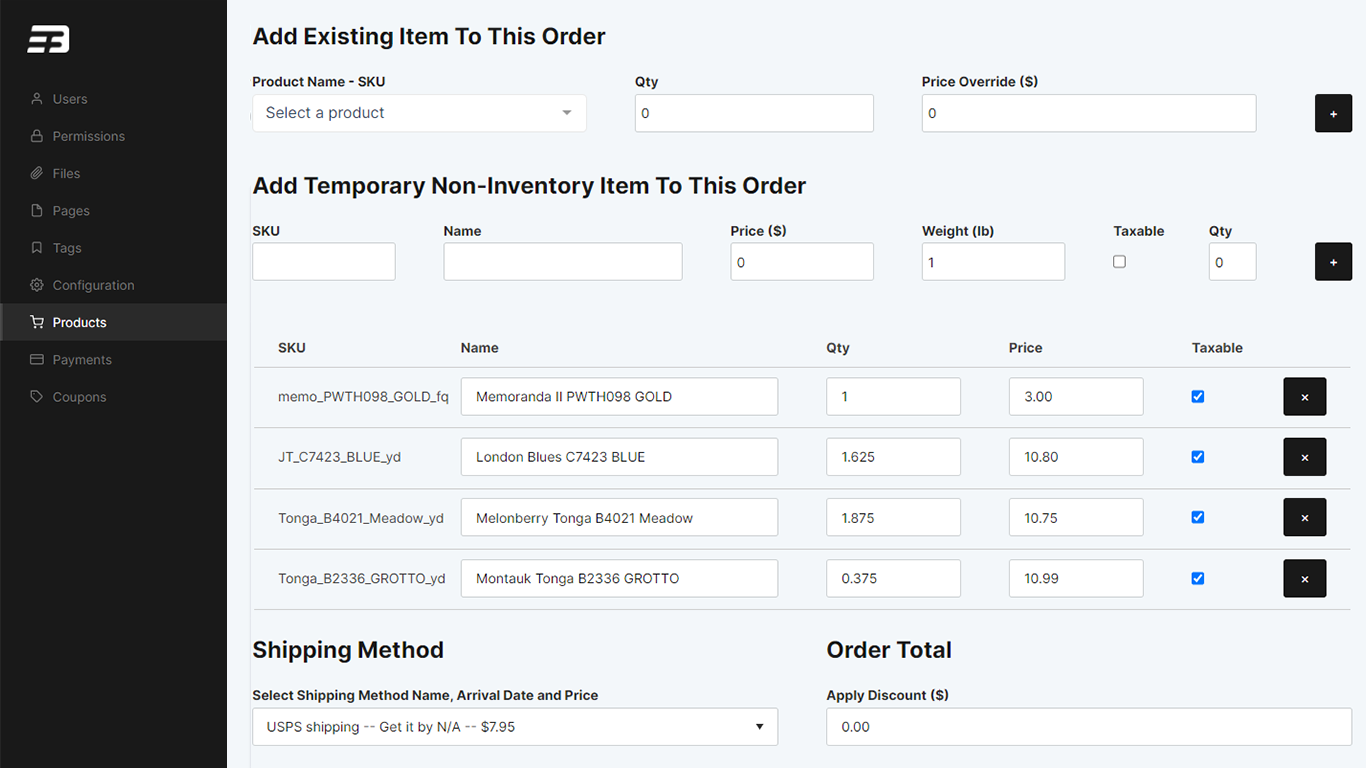
Task: Click the Configuration gear icon
Action: click(37, 285)
